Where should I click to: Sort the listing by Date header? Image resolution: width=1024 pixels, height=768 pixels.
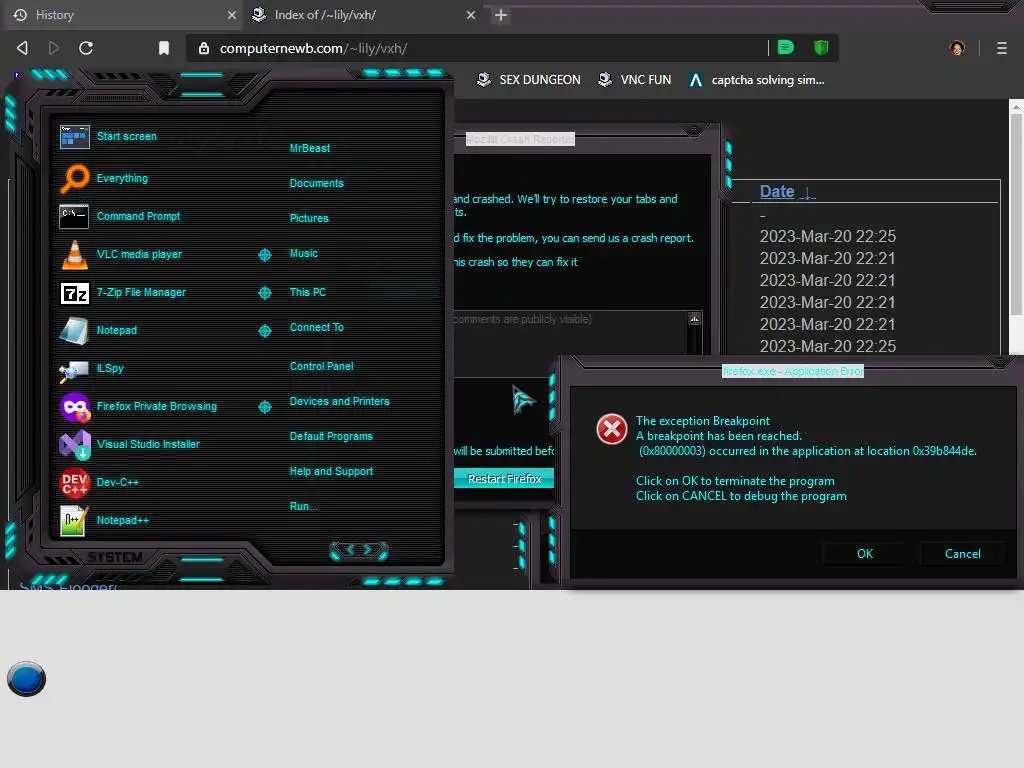pyautogui.click(x=776, y=191)
